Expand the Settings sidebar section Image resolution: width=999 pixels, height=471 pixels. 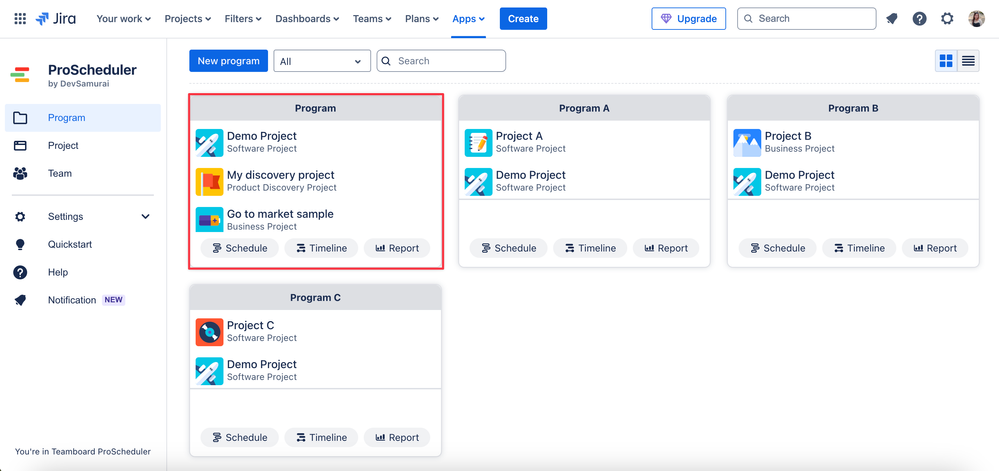83,217
